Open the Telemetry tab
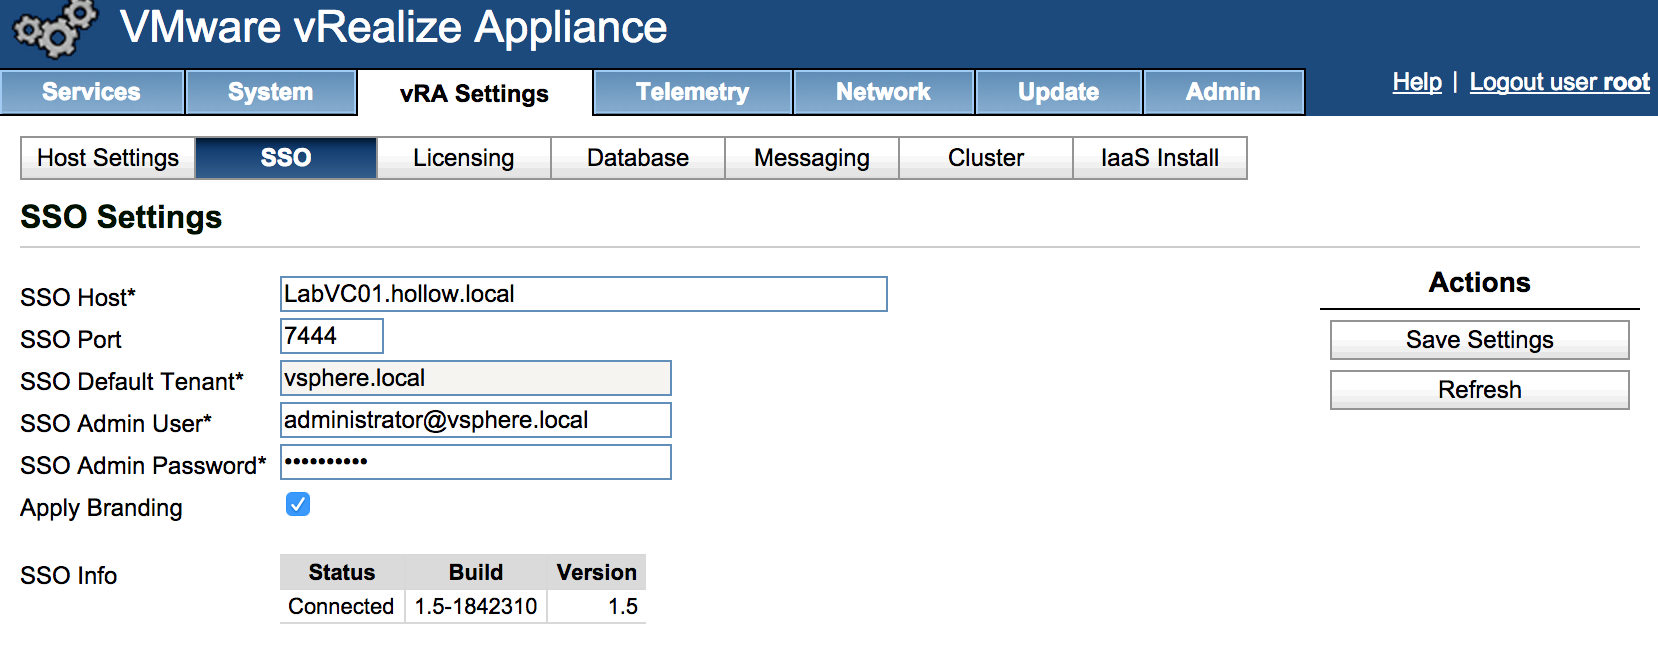Viewport: 1658px width, 668px height. click(x=692, y=92)
